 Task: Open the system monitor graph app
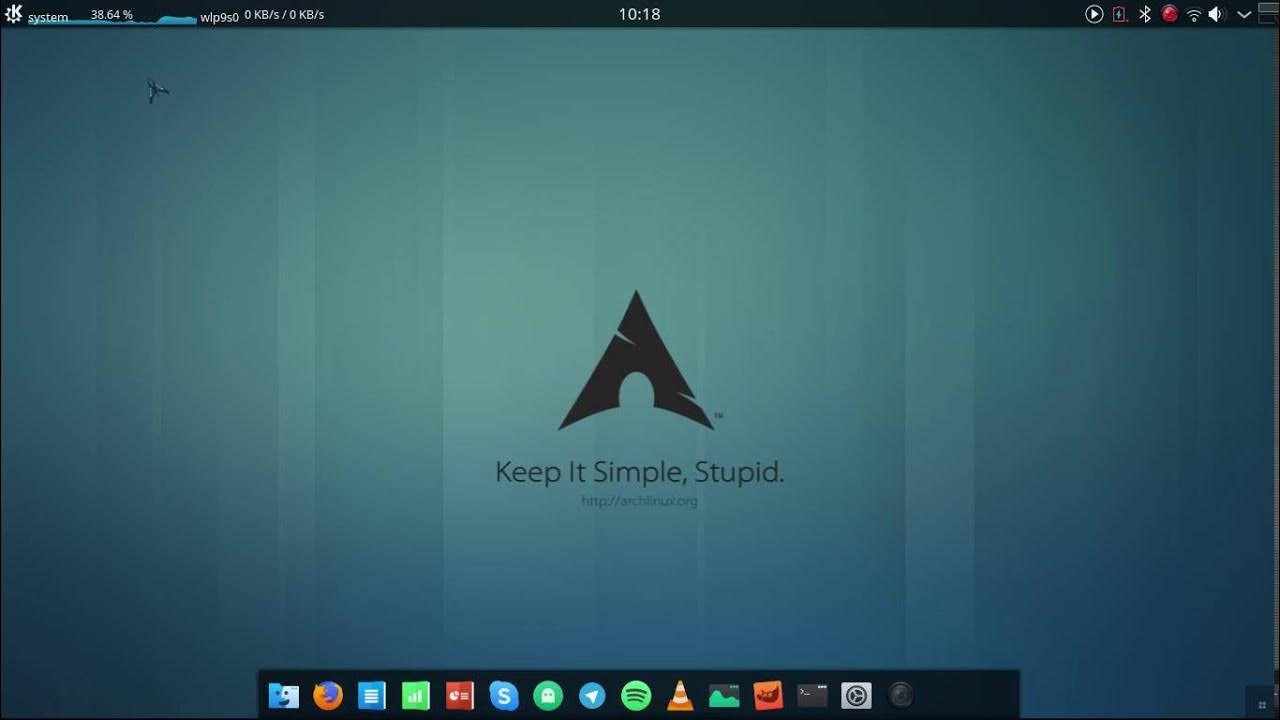(x=724, y=695)
